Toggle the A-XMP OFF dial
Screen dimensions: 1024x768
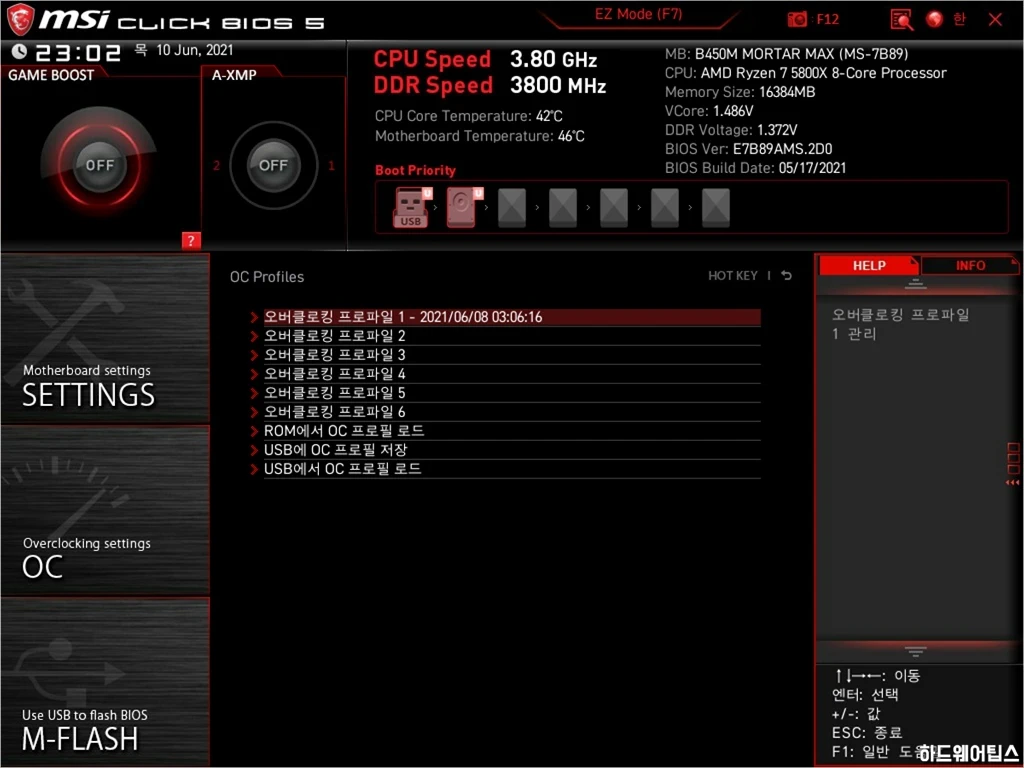[273, 165]
